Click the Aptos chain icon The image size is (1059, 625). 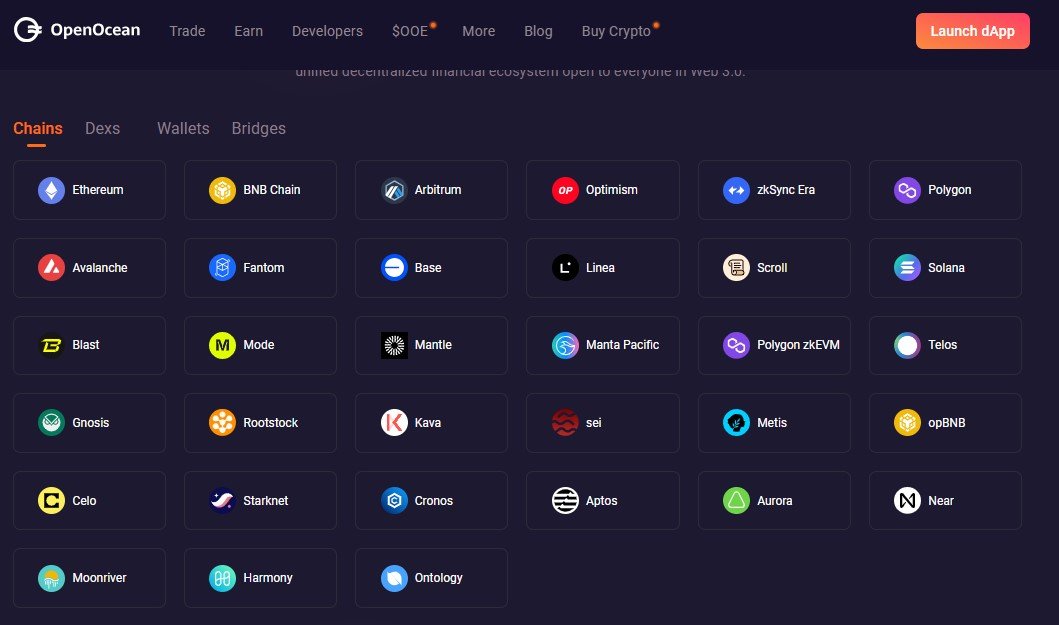point(565,501)
